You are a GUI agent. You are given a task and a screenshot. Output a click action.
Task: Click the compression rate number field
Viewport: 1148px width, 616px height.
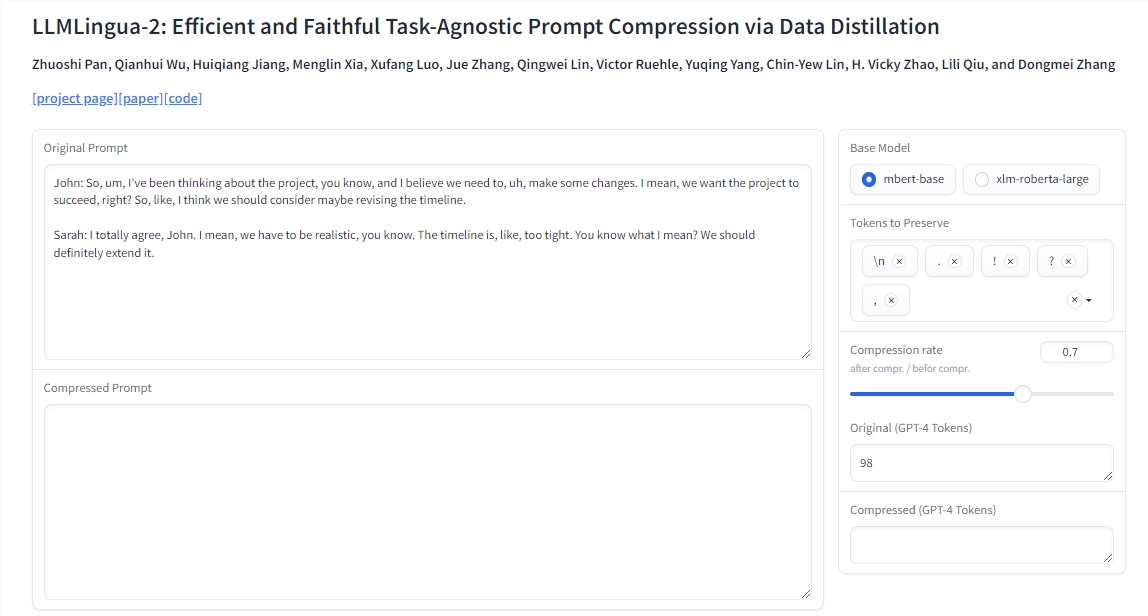(1076, 352)
